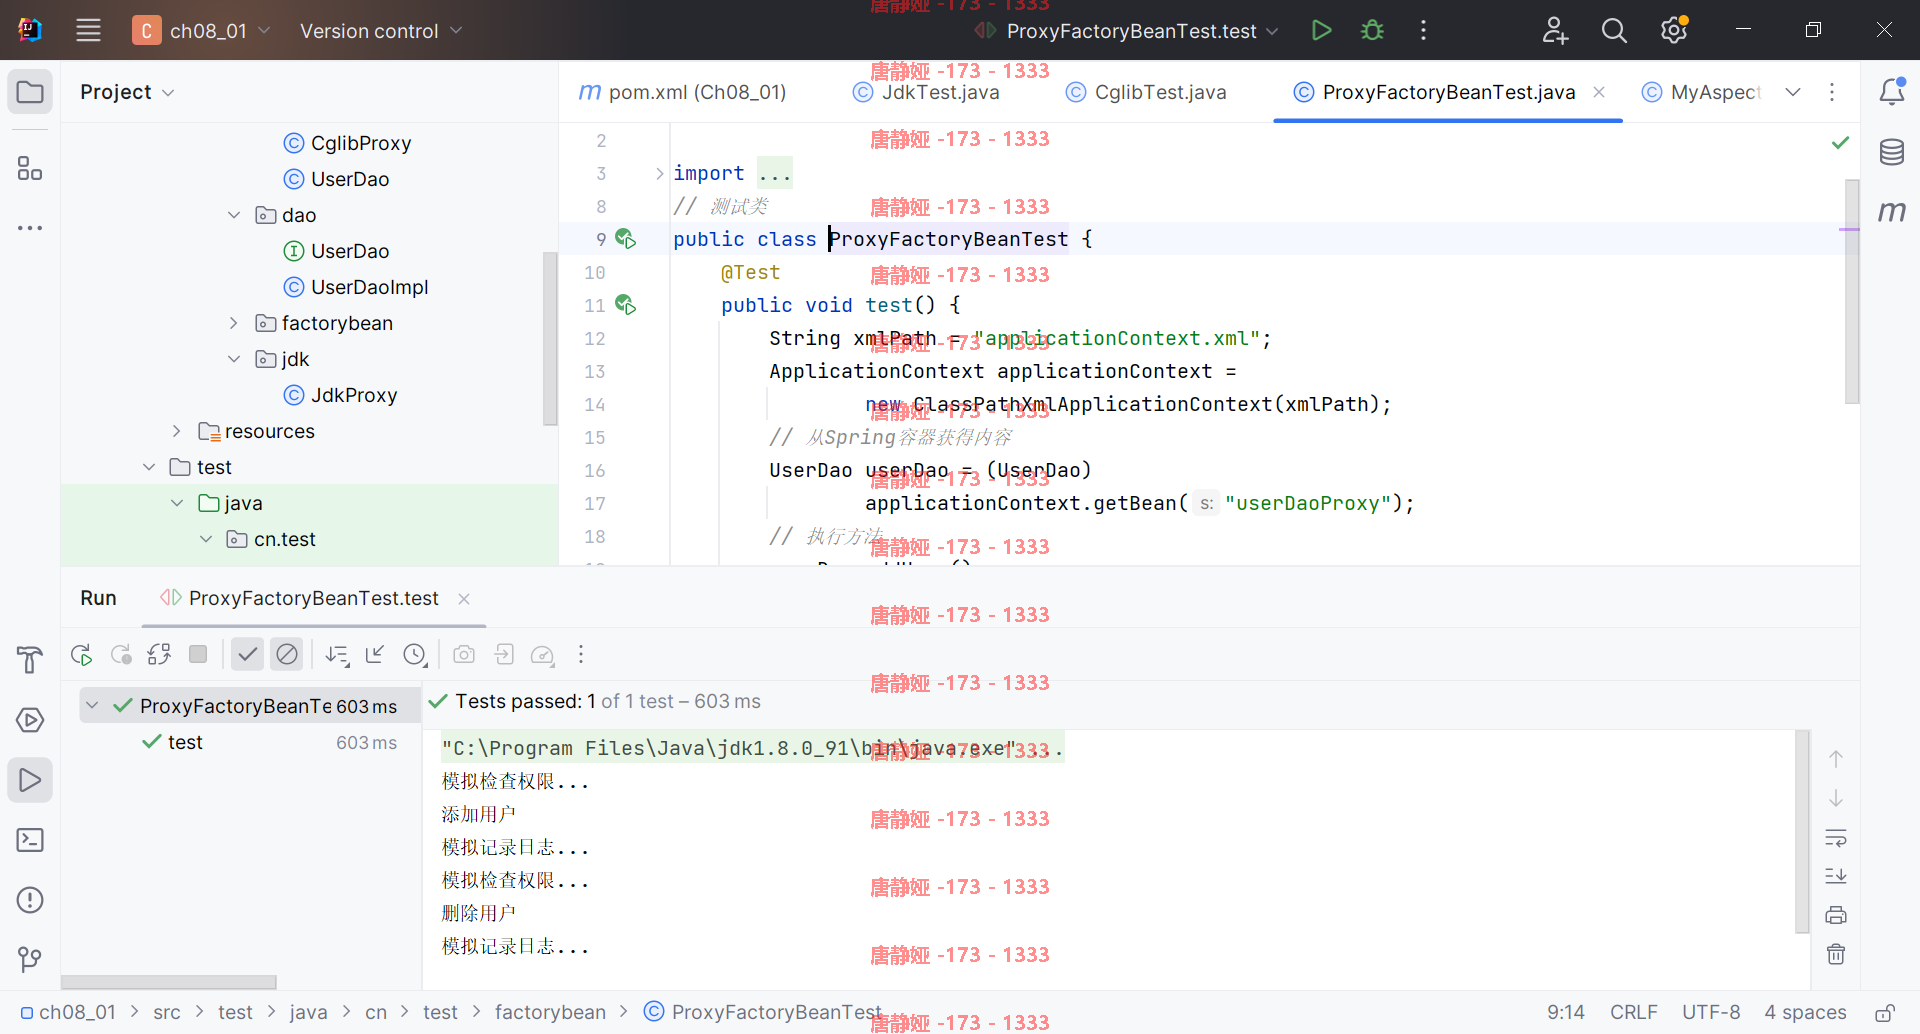This screenshot has width=1920, height=1034.
Task: Click run gutter icon beside test method
Action: (625, 305)
